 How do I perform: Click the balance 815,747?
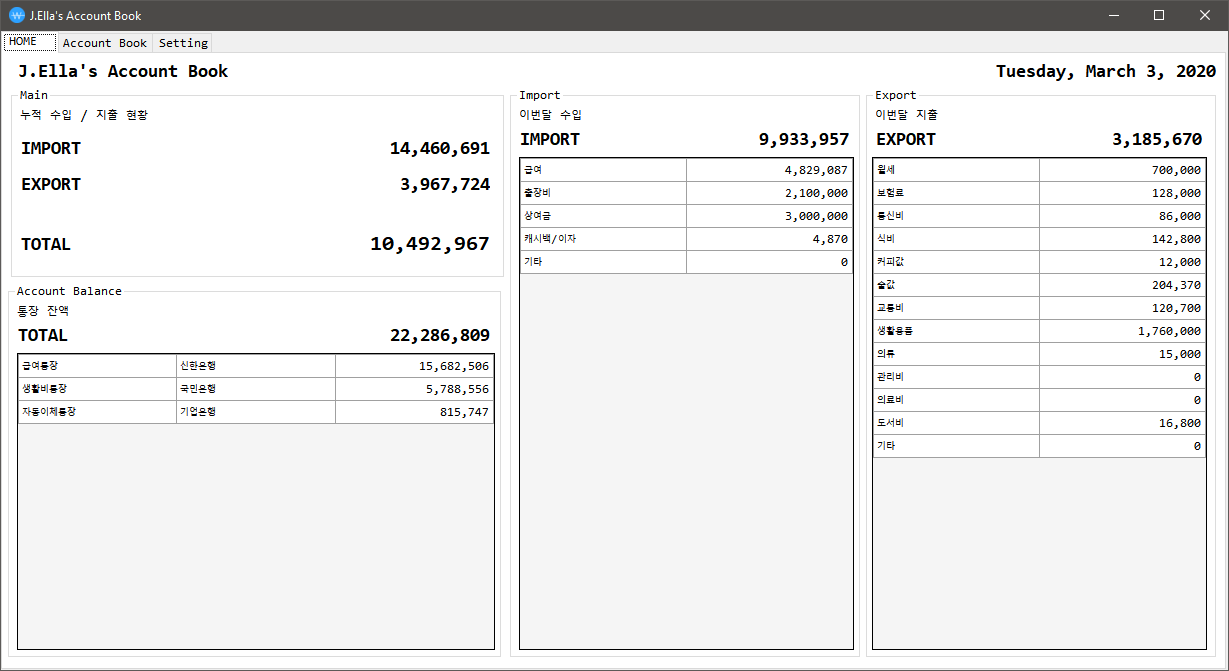[414, 412]
